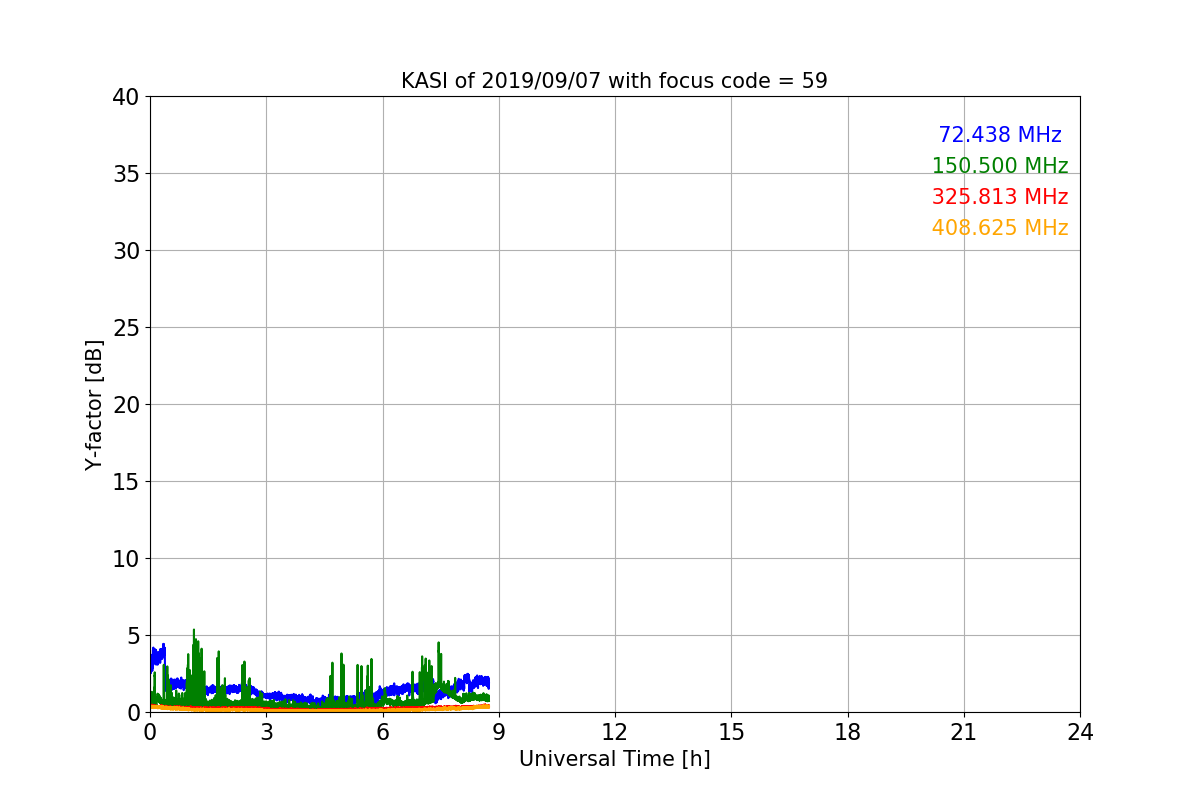This screenshot has height=800, width=1200.
Task: Click x-axis tick label 15
Action: [x=731, y=732]
